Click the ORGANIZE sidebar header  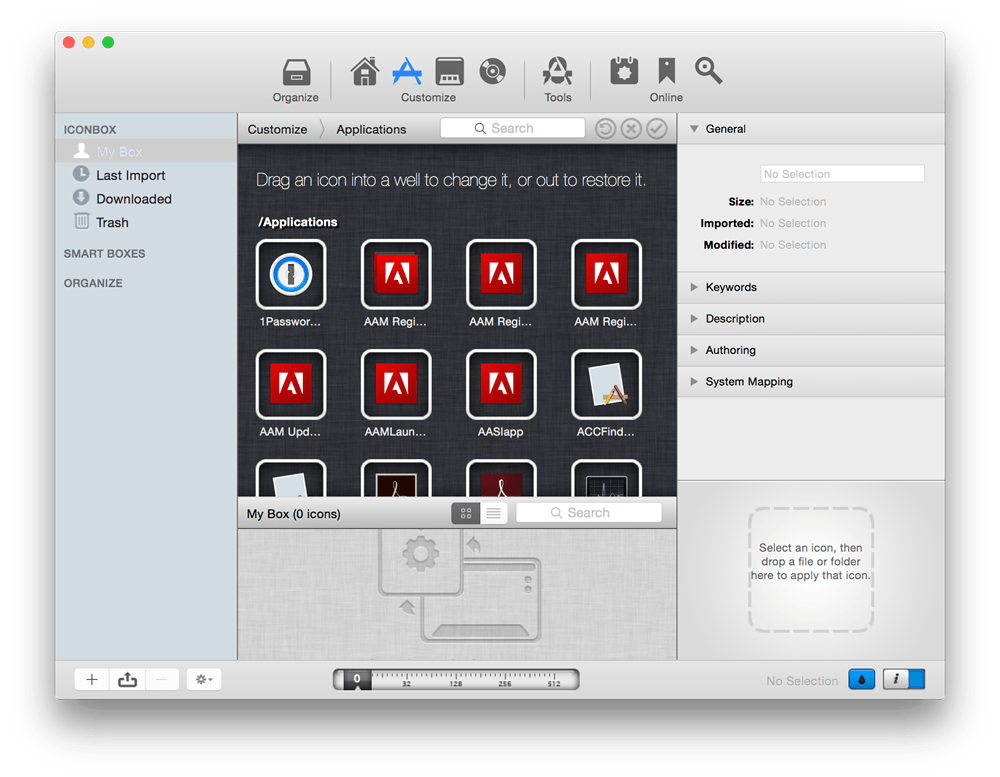tap(93, 283)
